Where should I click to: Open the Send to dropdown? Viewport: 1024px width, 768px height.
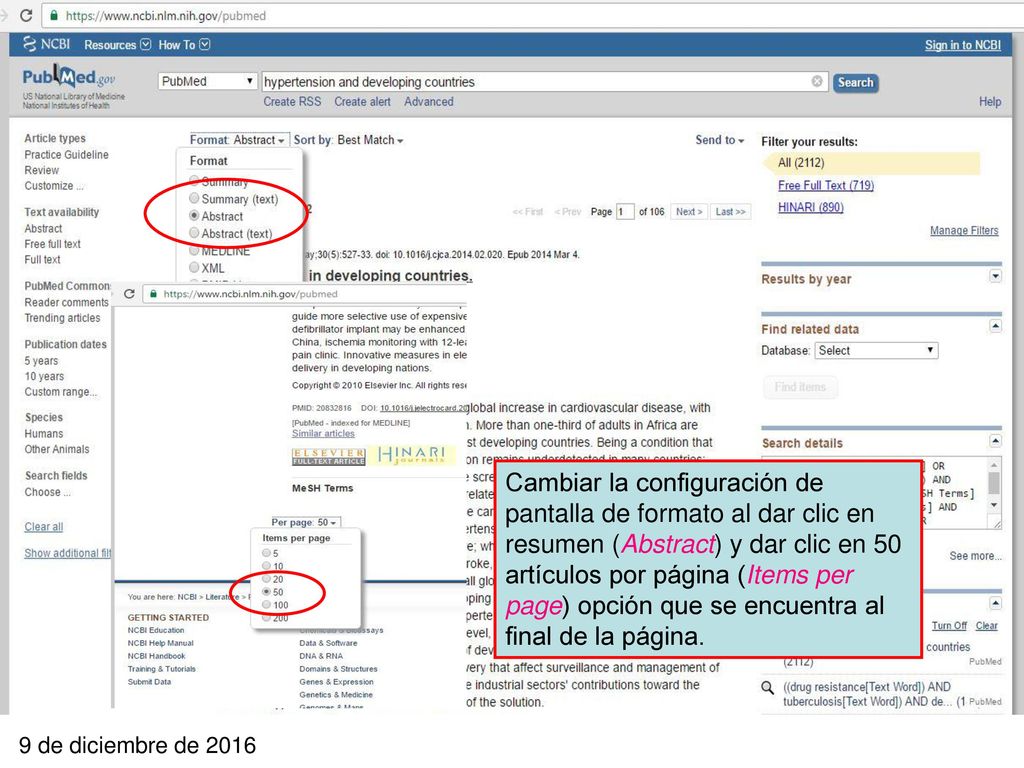[x=720, y=140]
